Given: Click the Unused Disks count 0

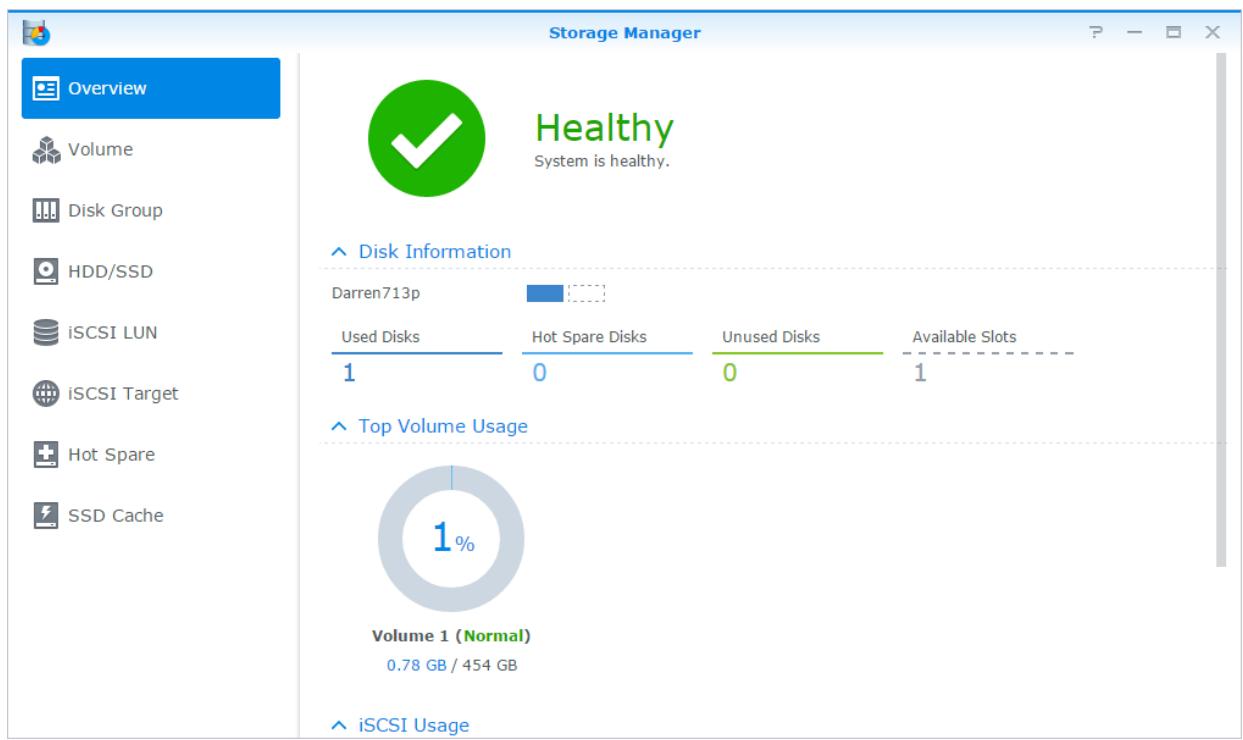Looking at the screenshot, I should coord(729,374).
